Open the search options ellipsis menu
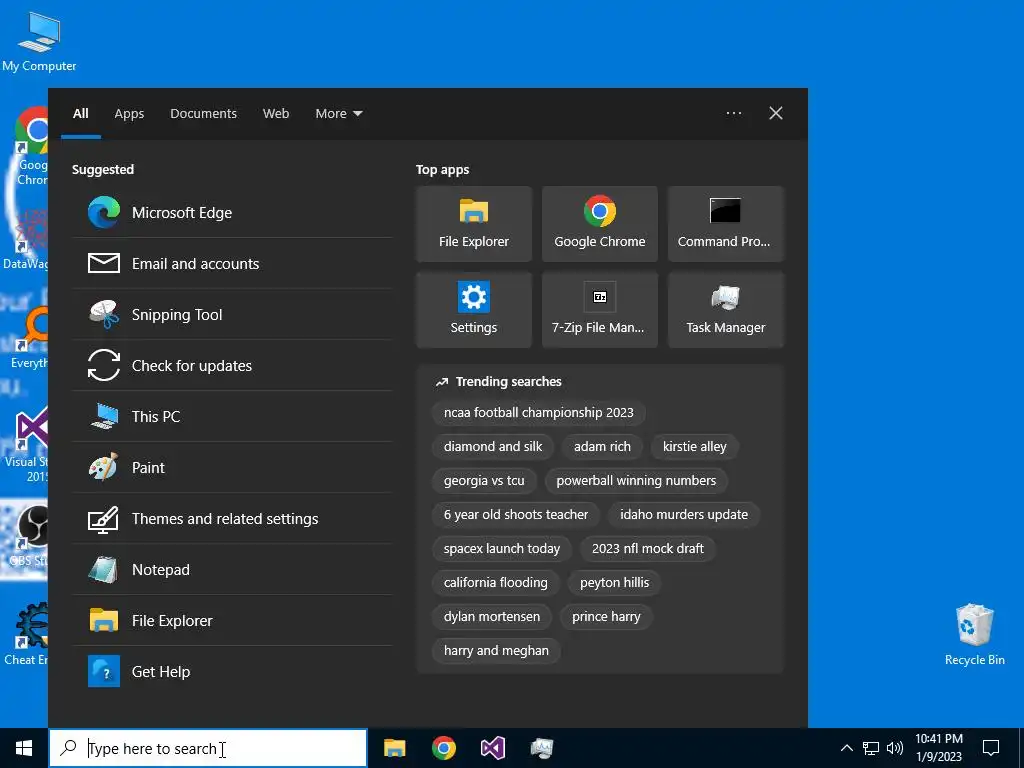 [733, 113]
